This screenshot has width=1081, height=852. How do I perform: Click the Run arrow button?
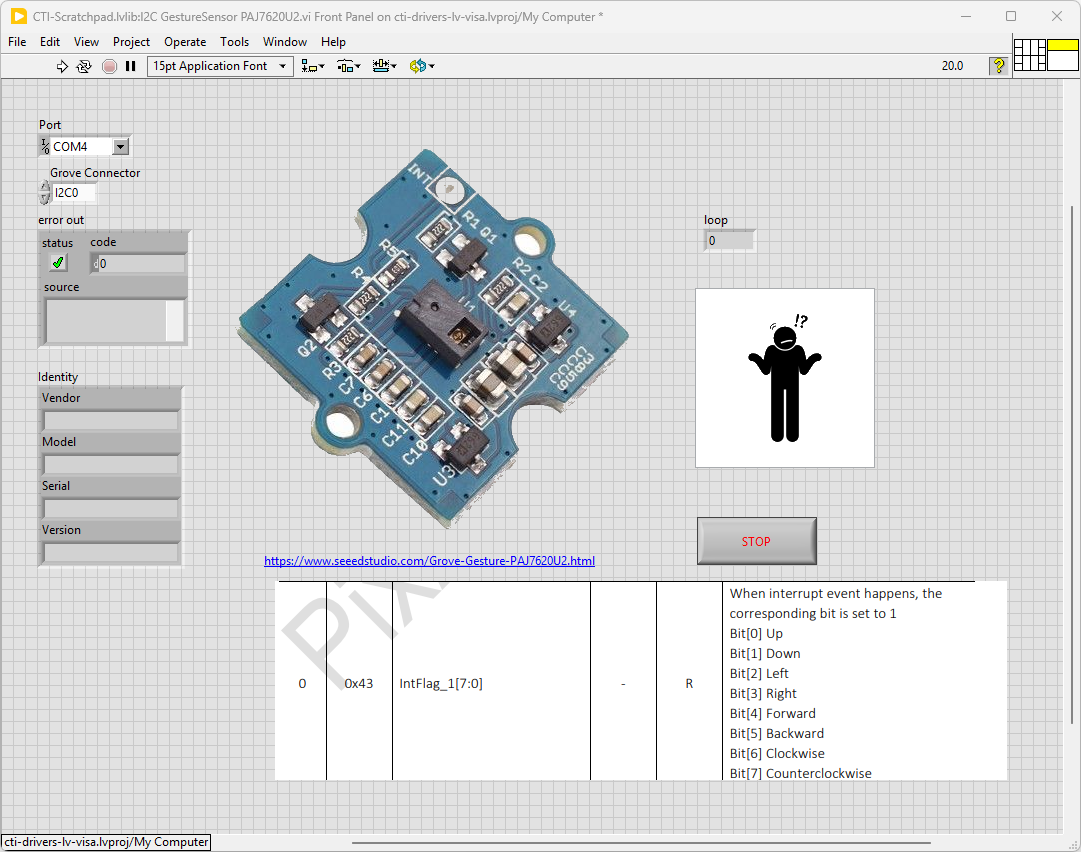click(x=62, y=66)
